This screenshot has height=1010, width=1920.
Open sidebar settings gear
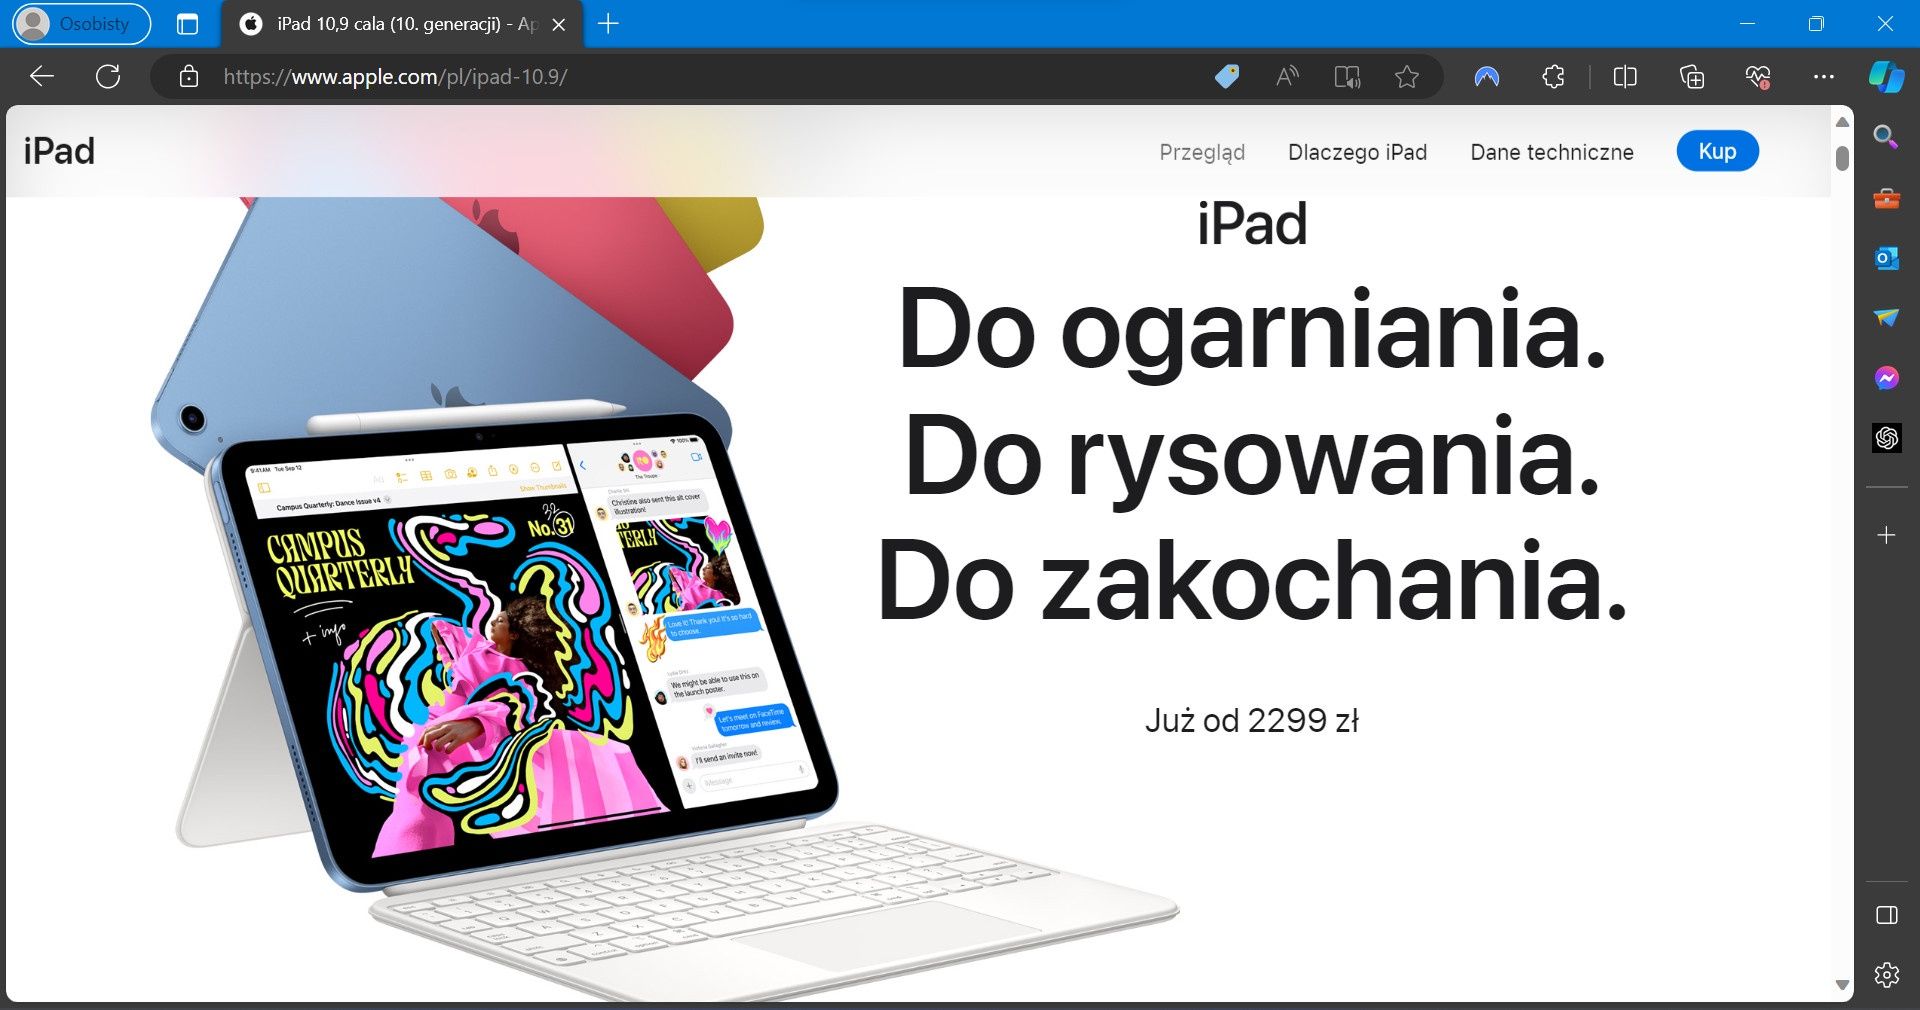[x=1886, y=974]
